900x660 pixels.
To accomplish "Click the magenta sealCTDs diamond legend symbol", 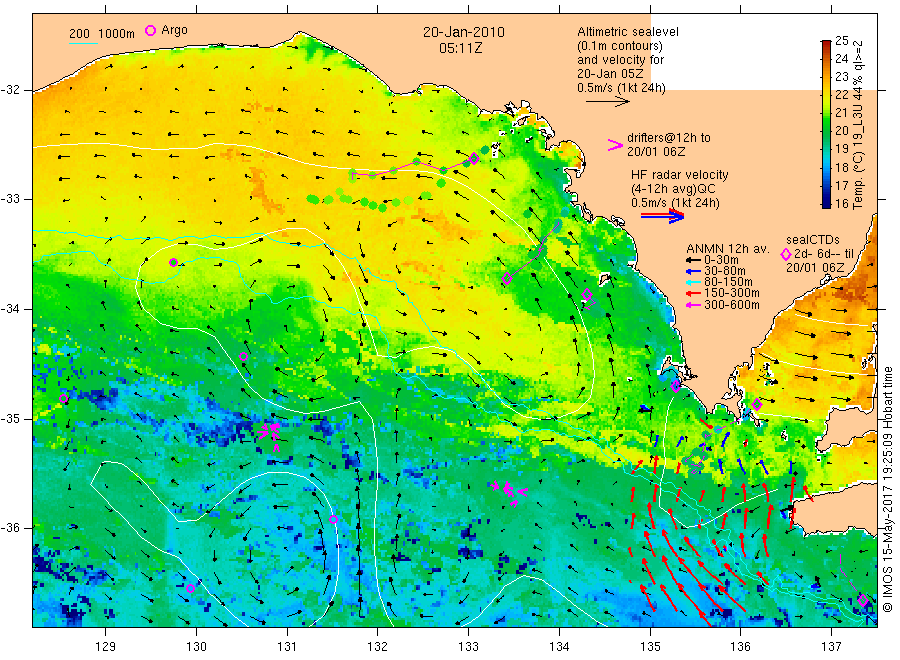I will [x=785, y=254].
